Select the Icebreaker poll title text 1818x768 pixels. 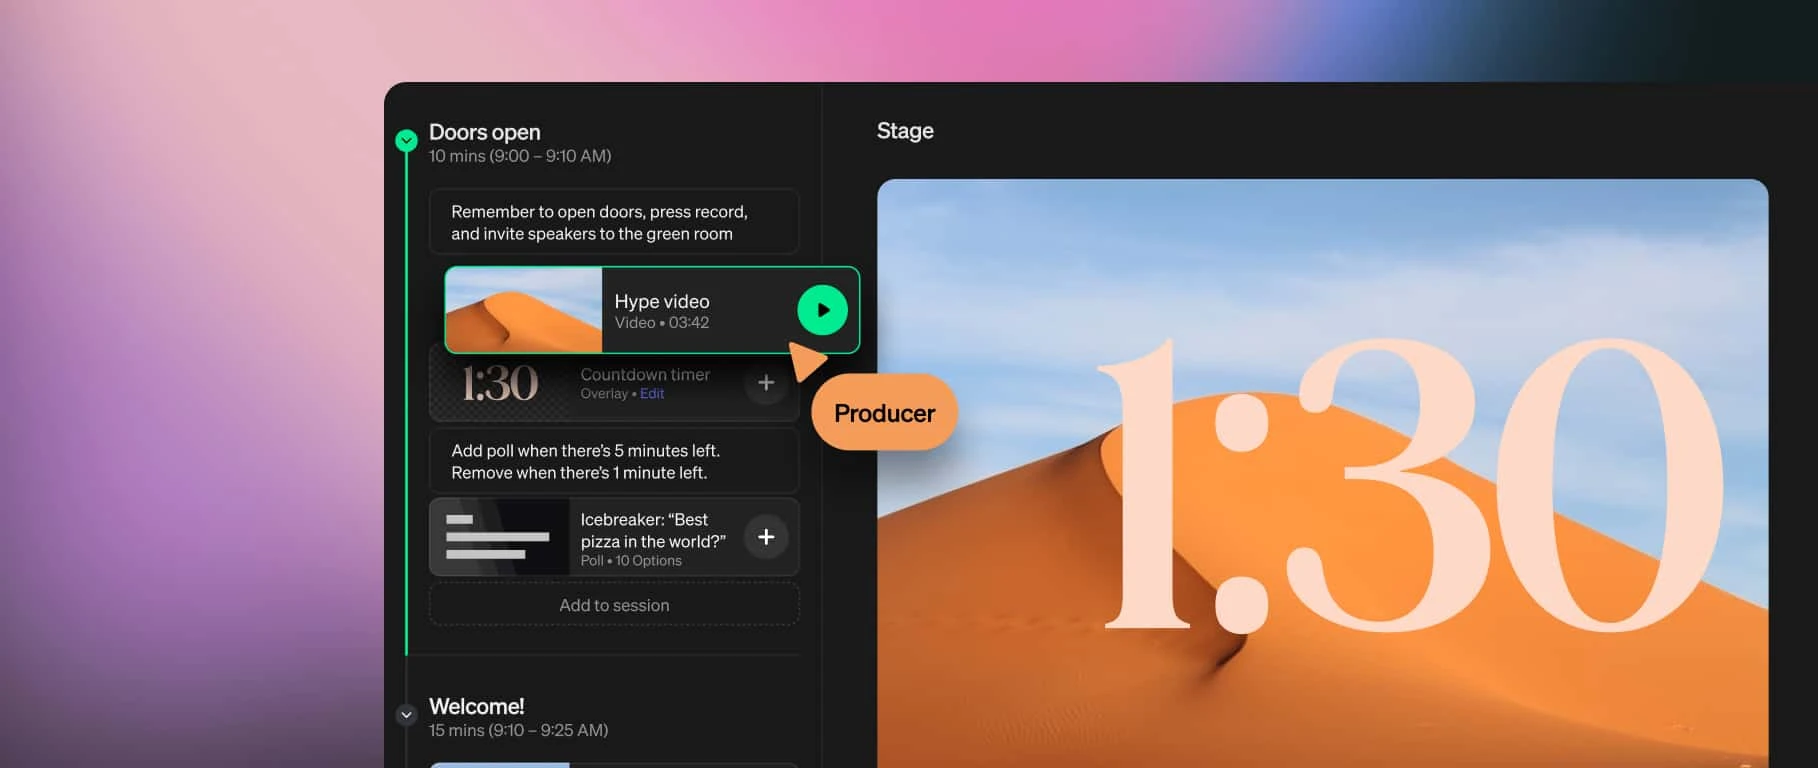click(653, 530)
